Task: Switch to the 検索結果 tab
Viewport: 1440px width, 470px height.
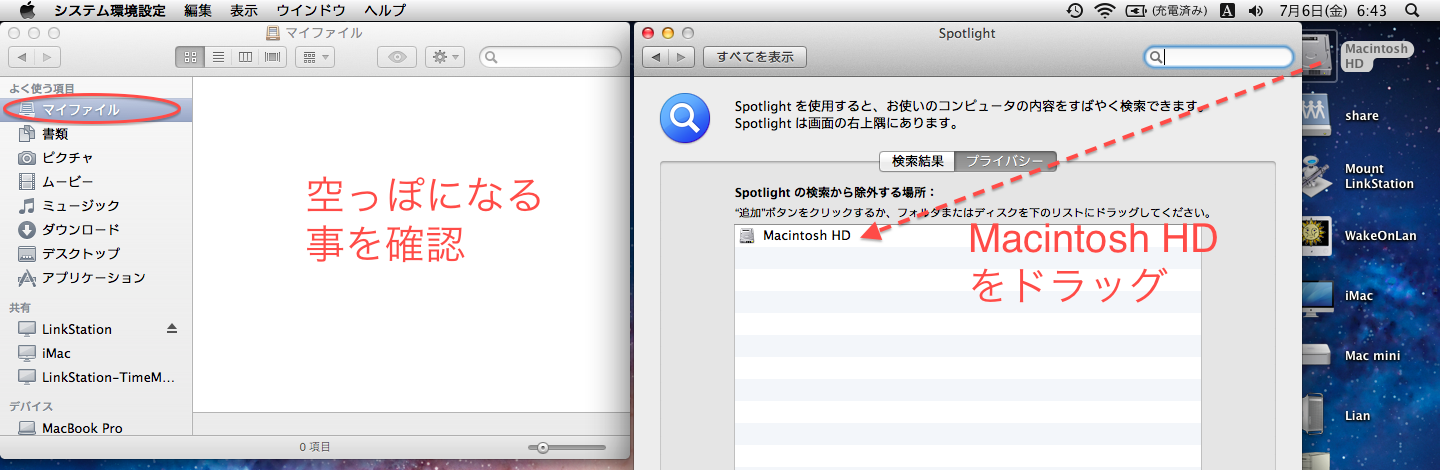Action: [x=917, y=160]
